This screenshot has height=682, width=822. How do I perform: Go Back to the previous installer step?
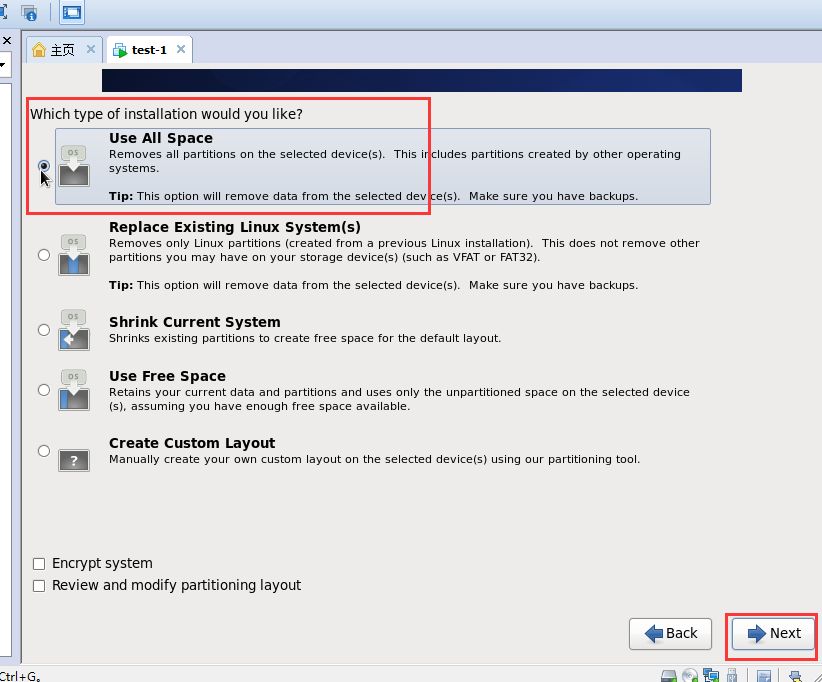[x=670, y=634]
